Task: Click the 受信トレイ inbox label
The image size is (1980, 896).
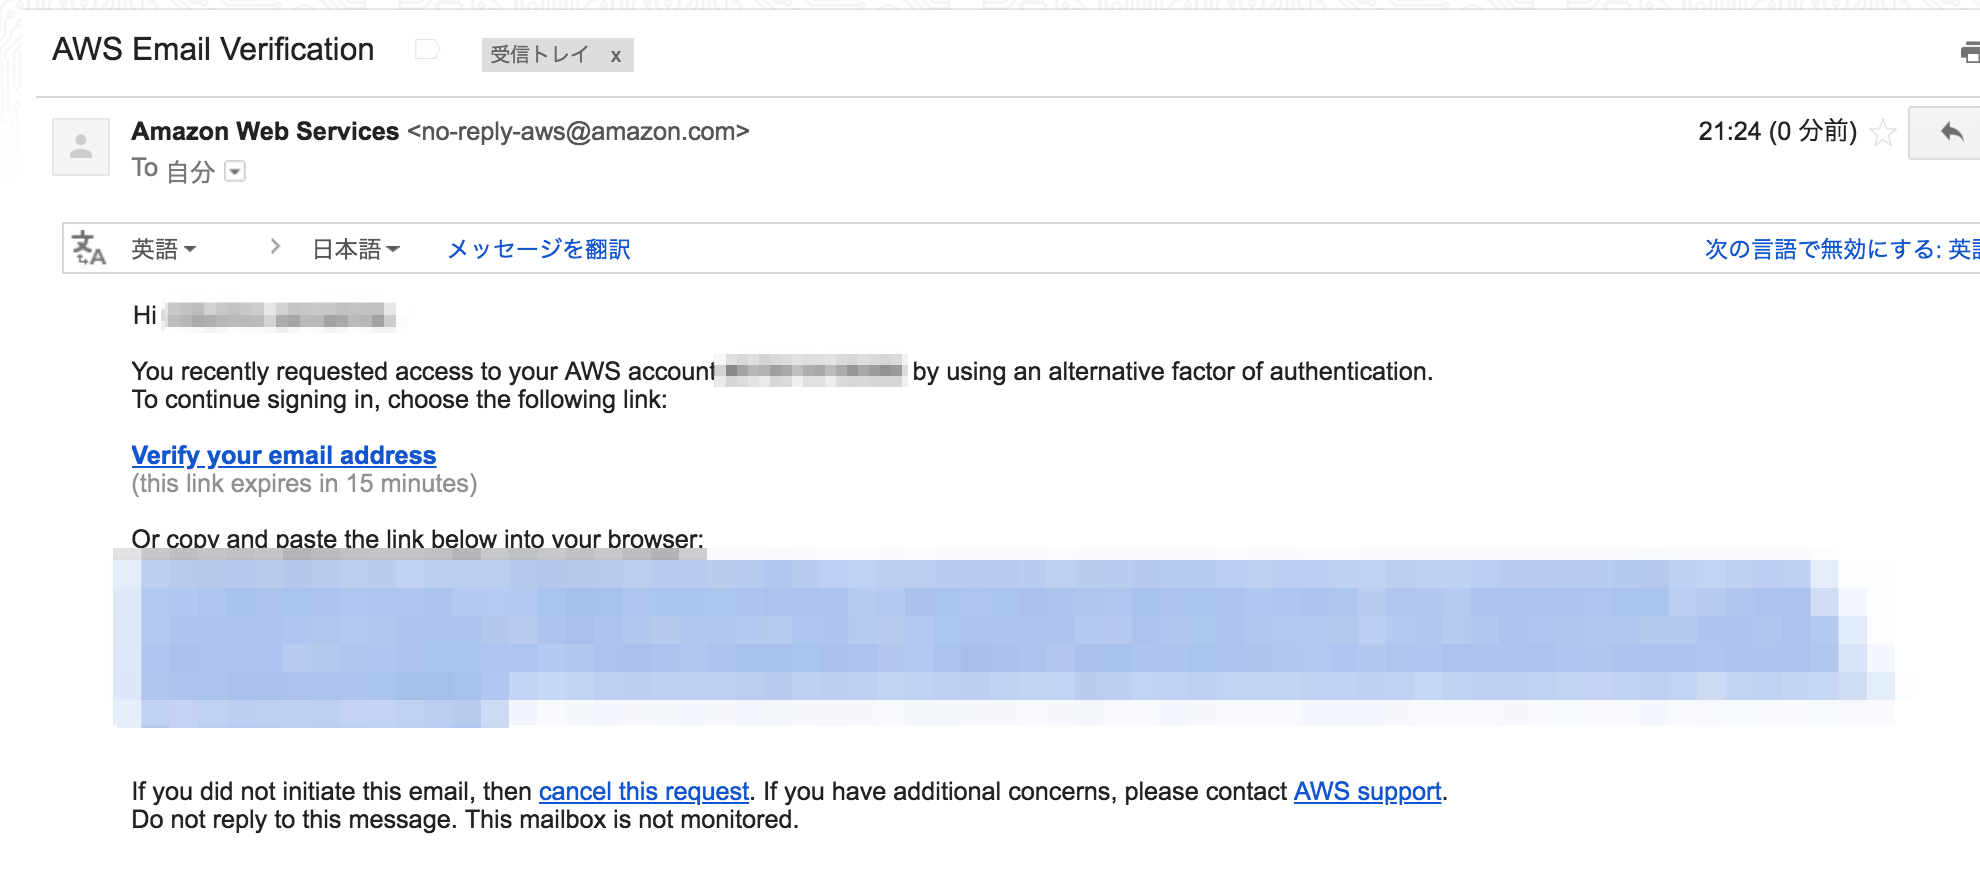Action: pyautogui.click(x=539, y=55)
